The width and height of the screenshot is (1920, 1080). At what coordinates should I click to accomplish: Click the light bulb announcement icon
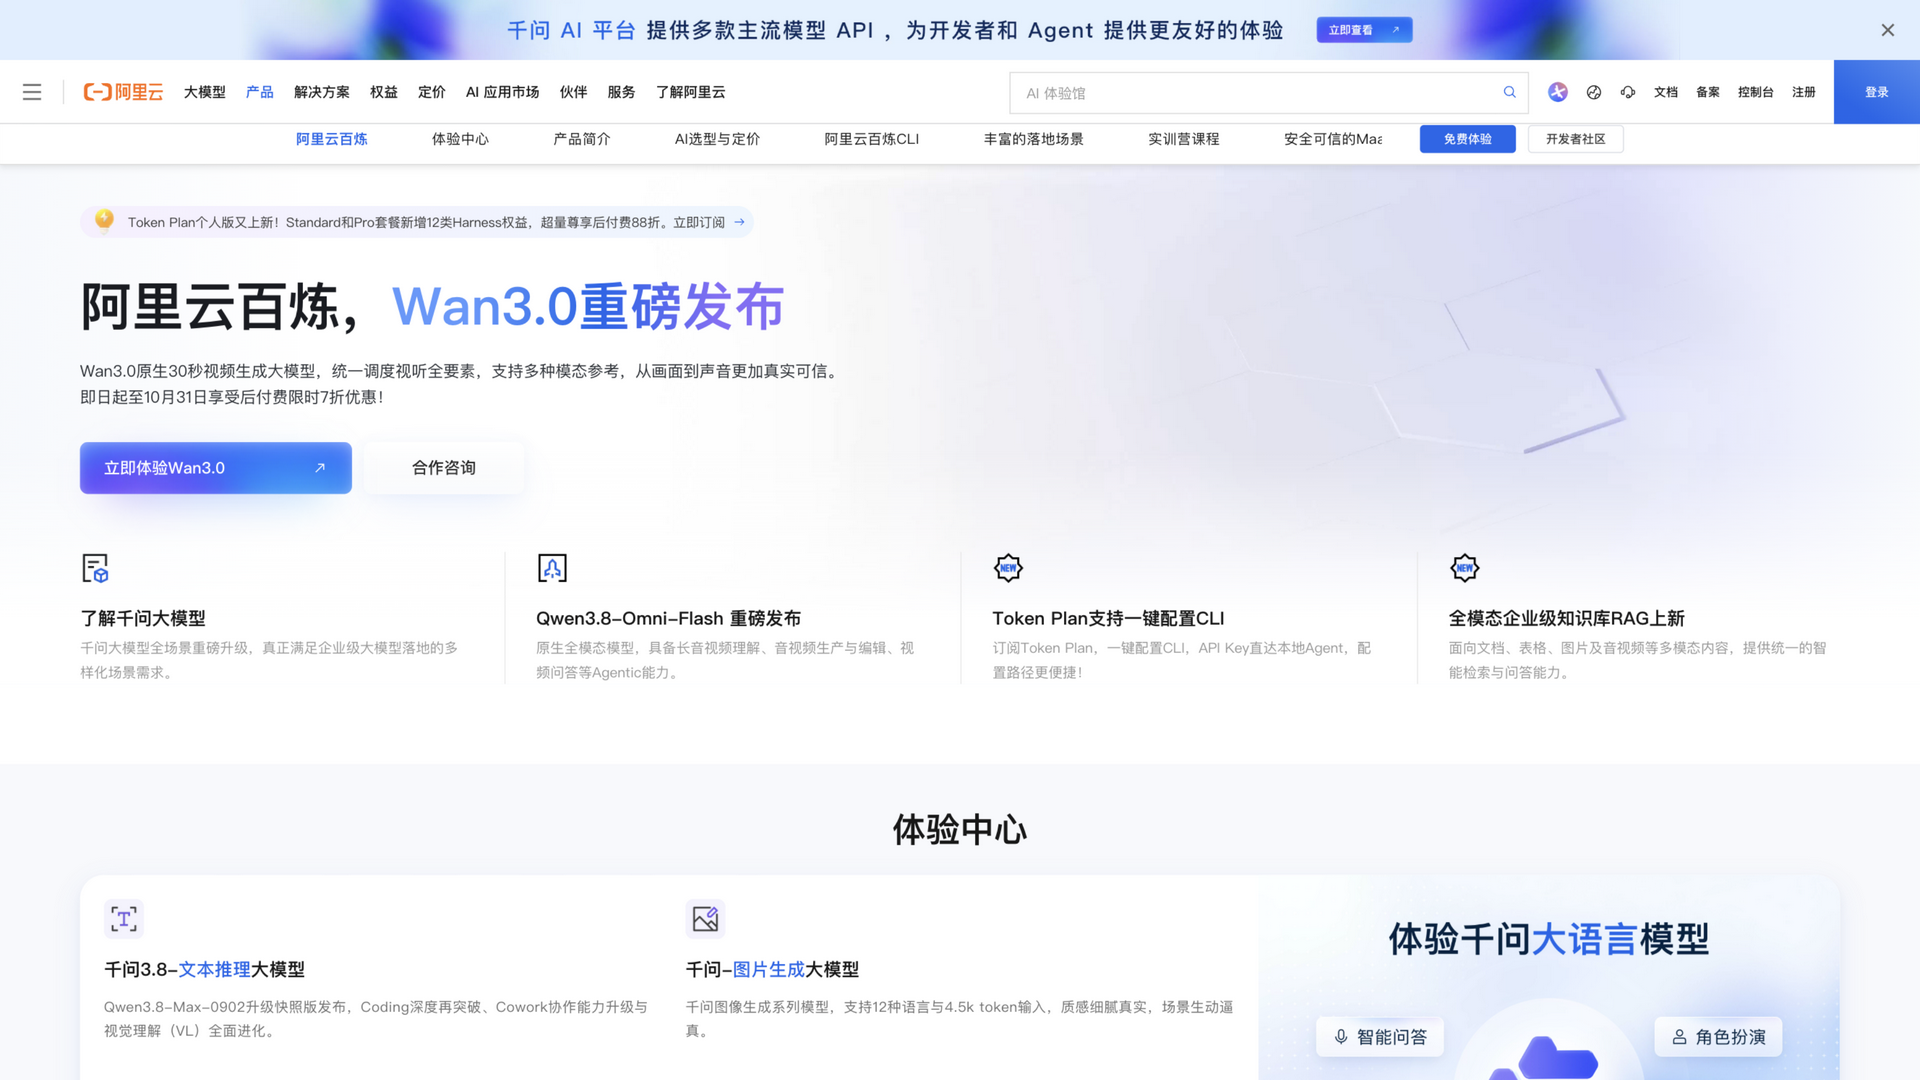(104, 220)
